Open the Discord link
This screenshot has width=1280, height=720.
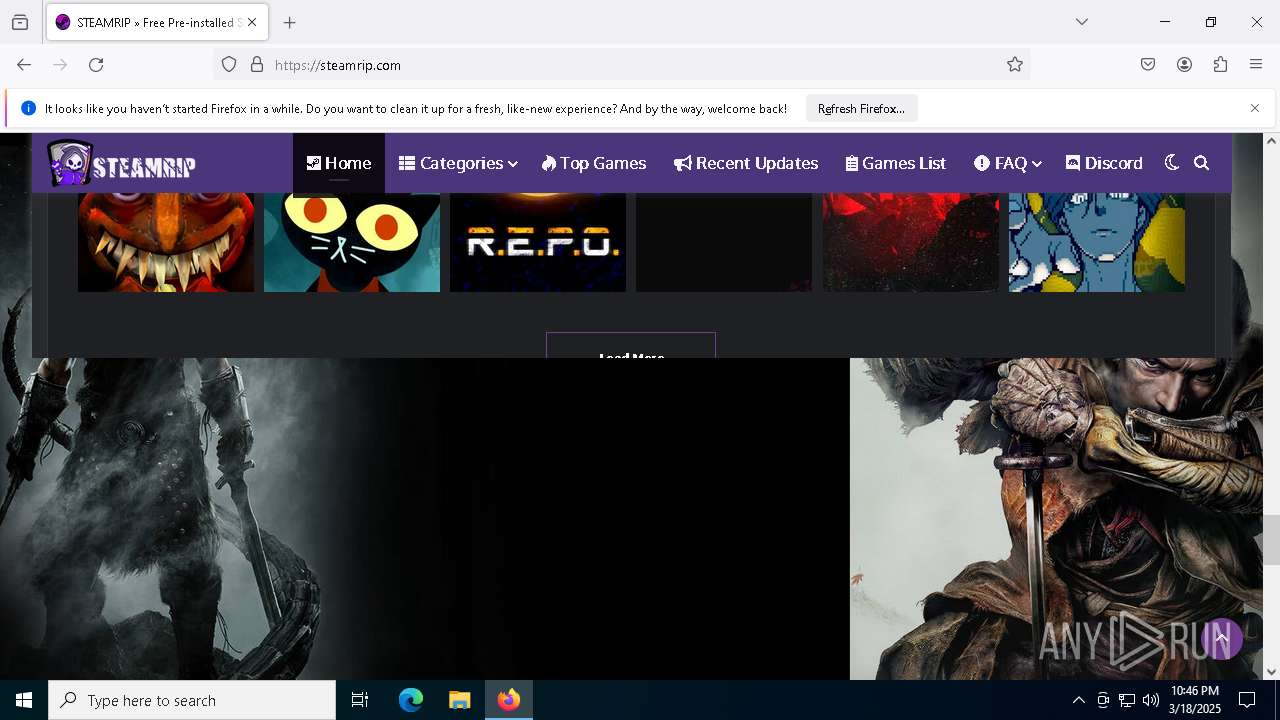click(x=1104, y=163)
